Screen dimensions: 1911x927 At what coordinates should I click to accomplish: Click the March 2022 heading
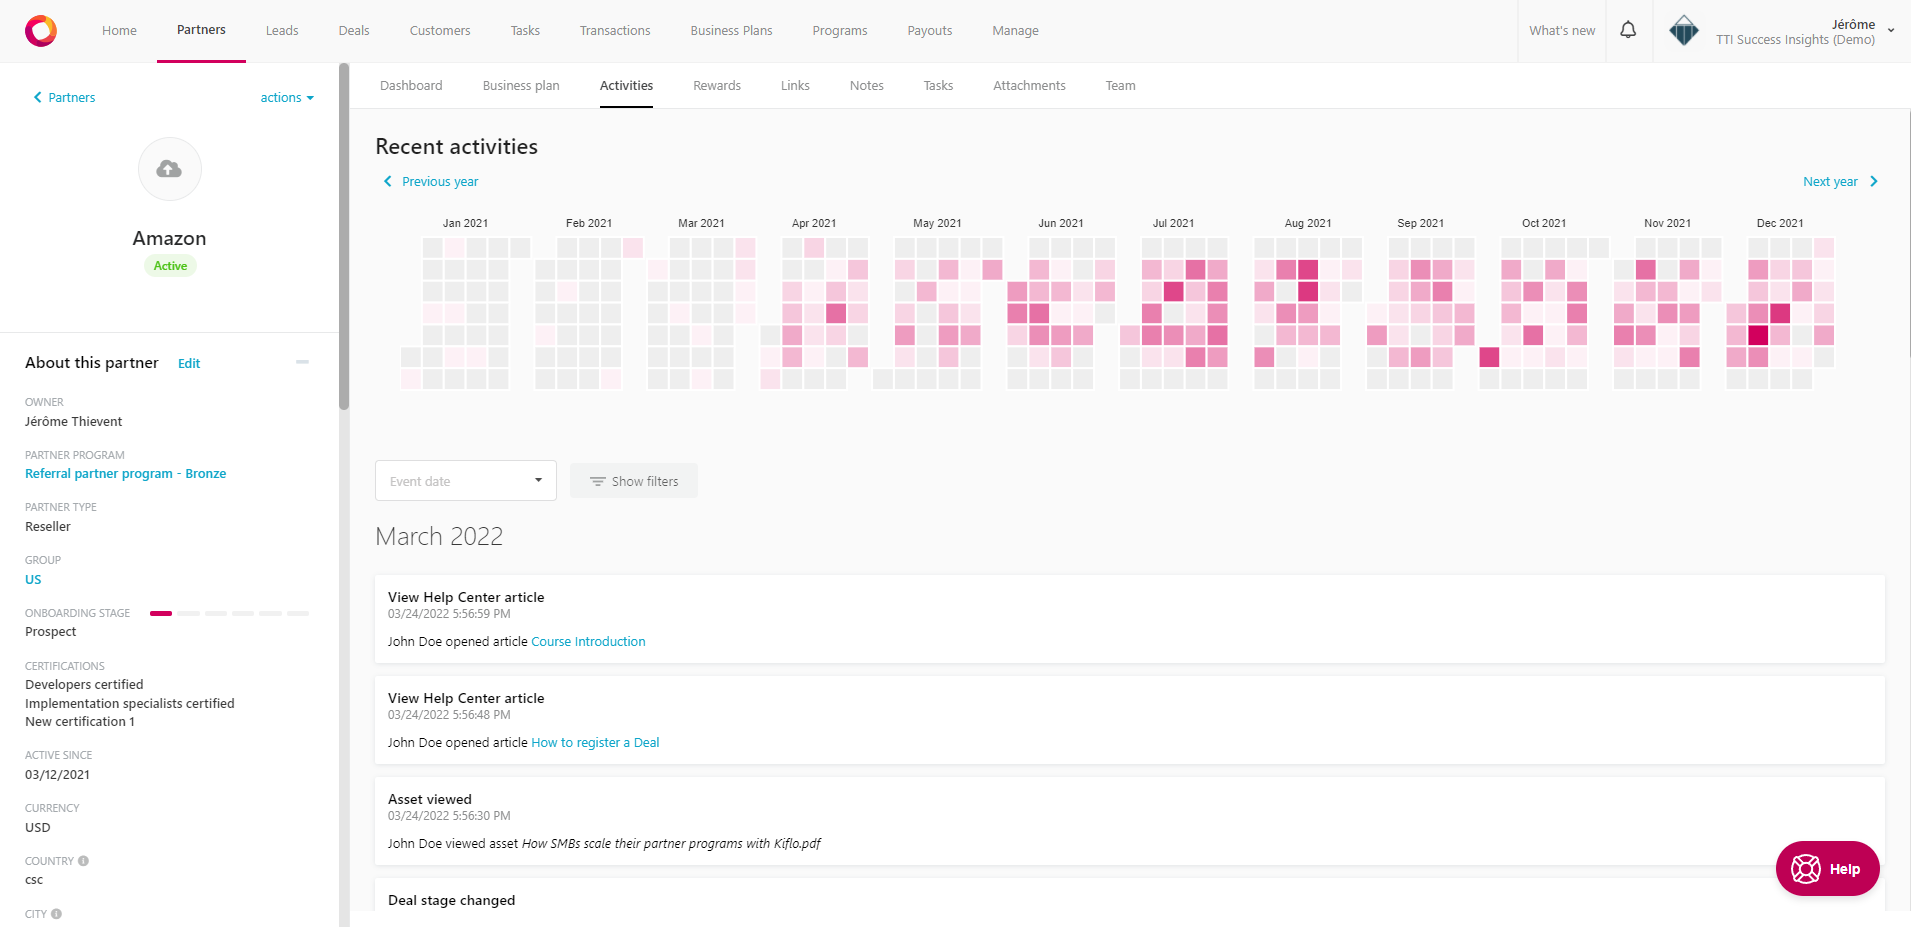click(439, 537)
